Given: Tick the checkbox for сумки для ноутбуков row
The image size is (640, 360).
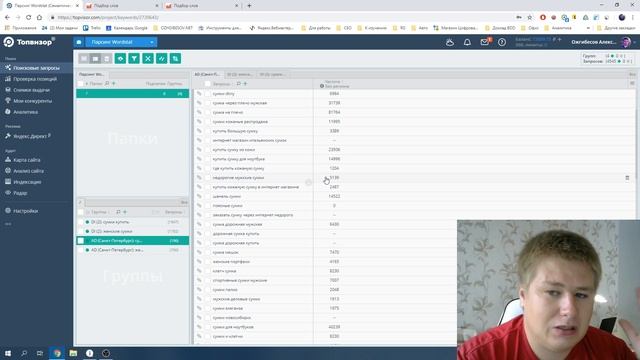Looking at the screenshot, I should click(207, 327).
